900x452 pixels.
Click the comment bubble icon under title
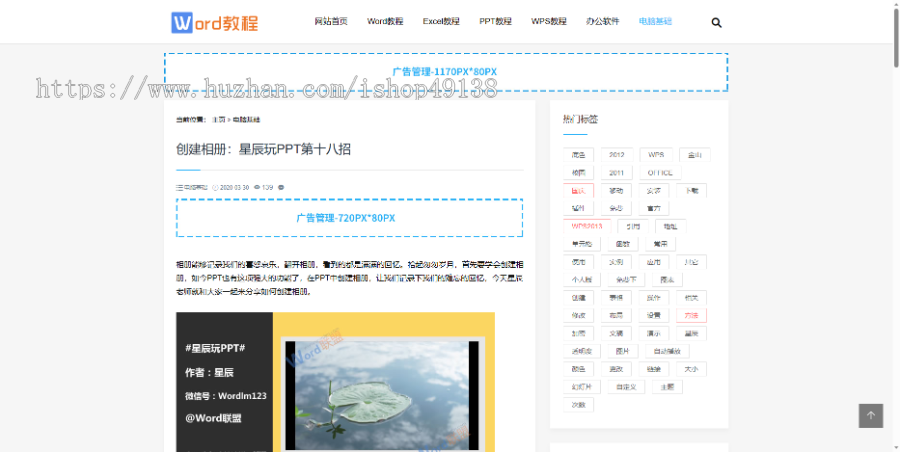pyautogui.click(x=281, y=187)
